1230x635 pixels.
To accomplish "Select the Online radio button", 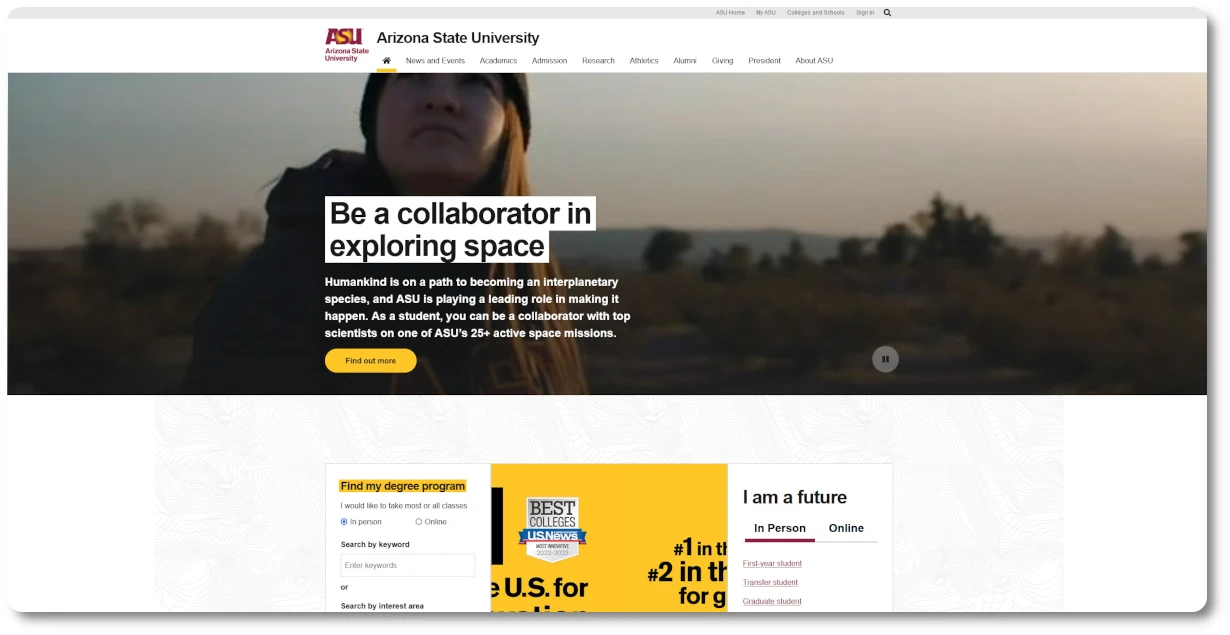I will (x=419, y=522).
